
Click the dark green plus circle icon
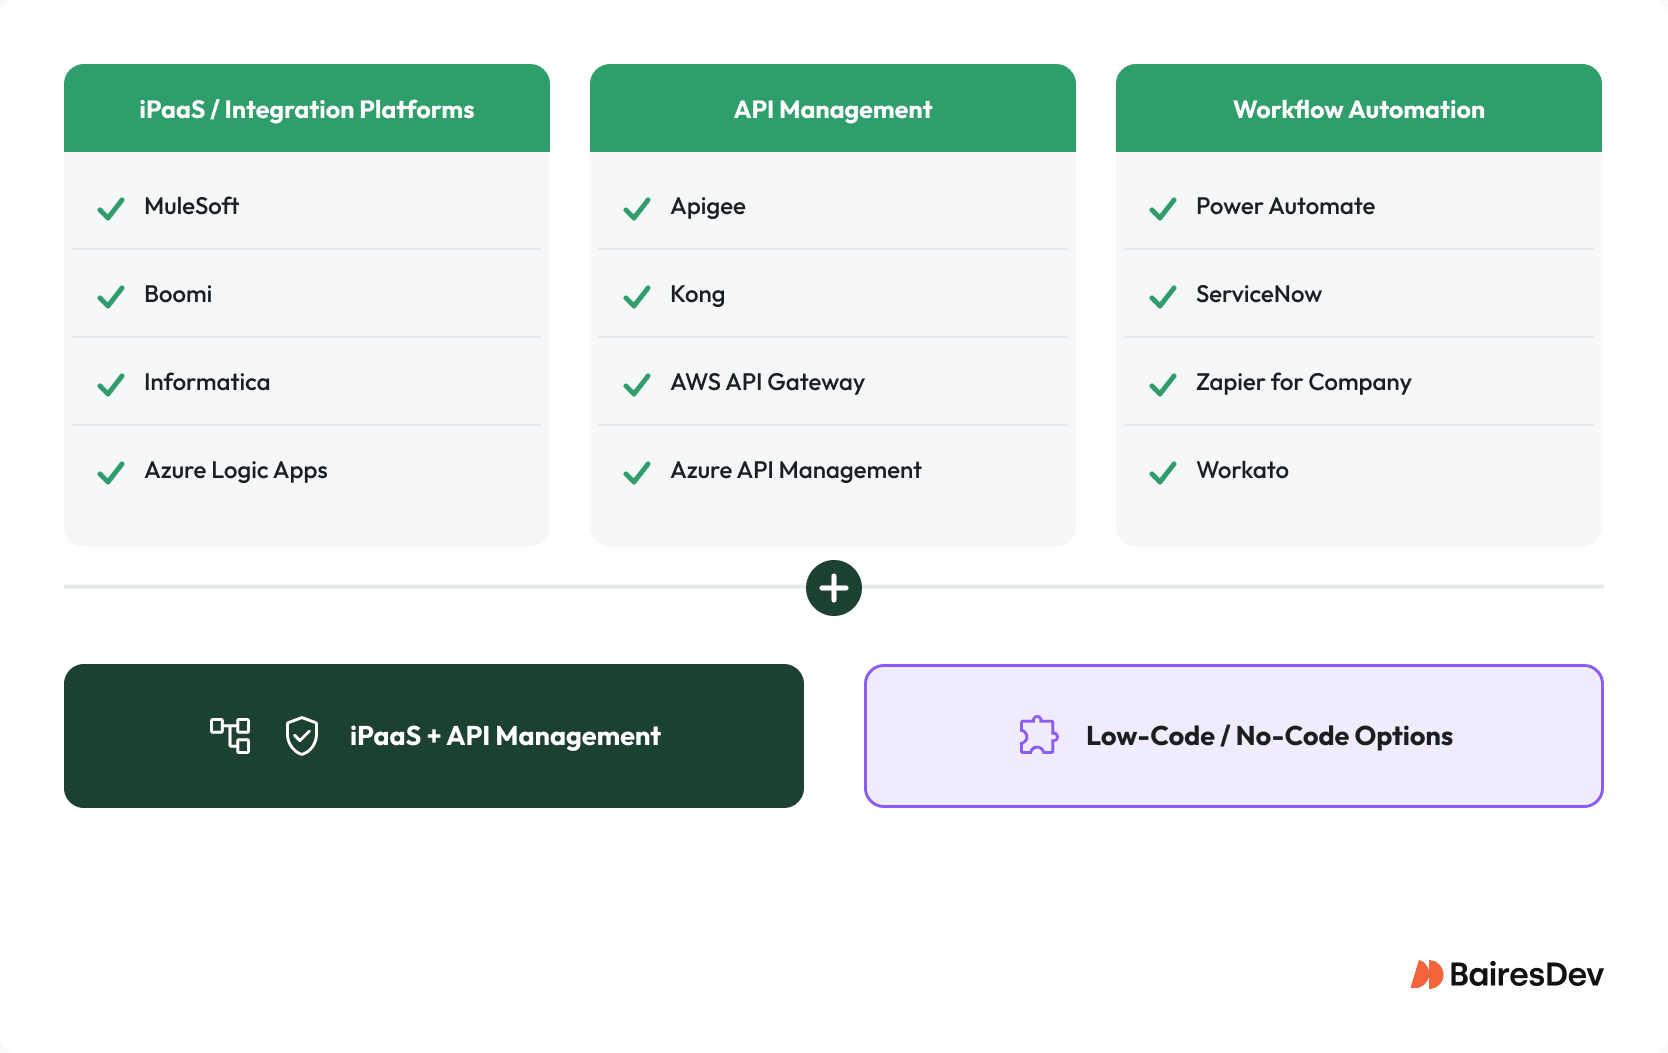pyautogui.click(x=834, y=588)
